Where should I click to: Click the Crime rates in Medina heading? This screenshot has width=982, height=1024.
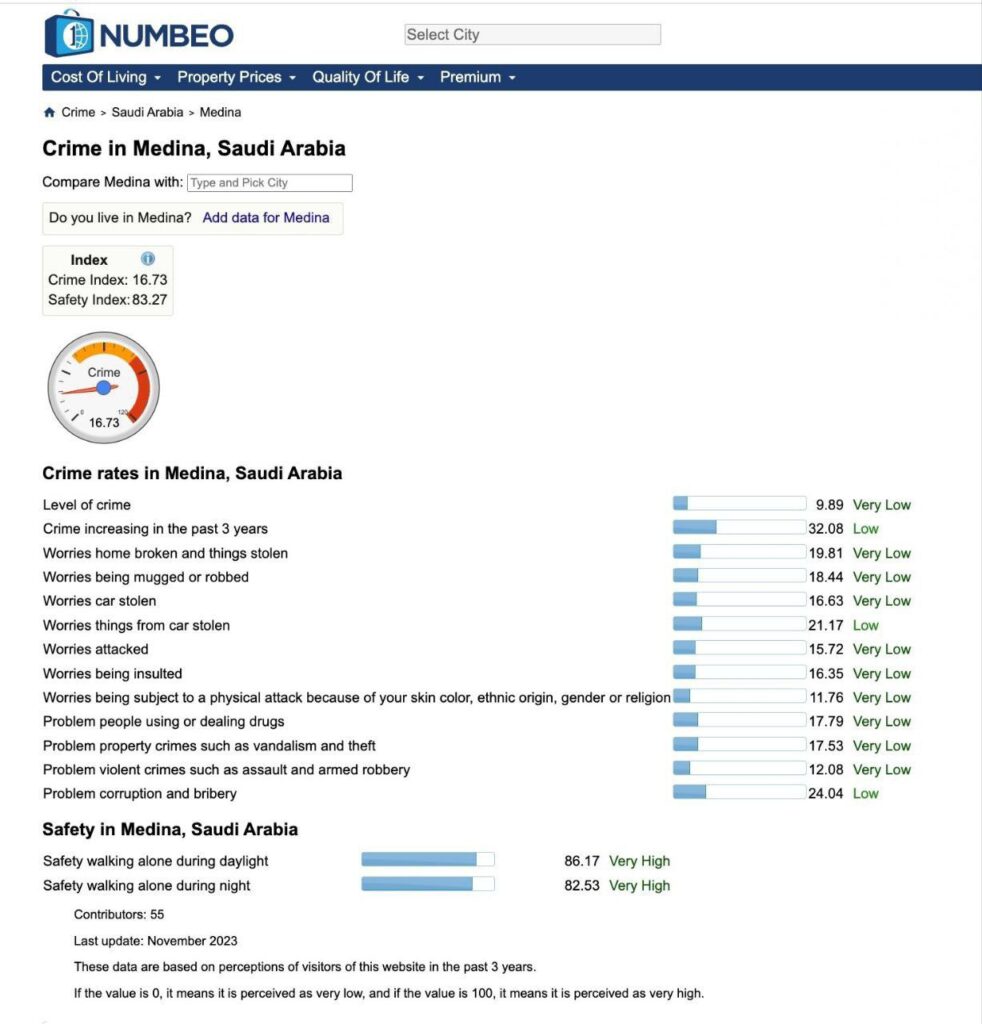click(x=192, y=473)
